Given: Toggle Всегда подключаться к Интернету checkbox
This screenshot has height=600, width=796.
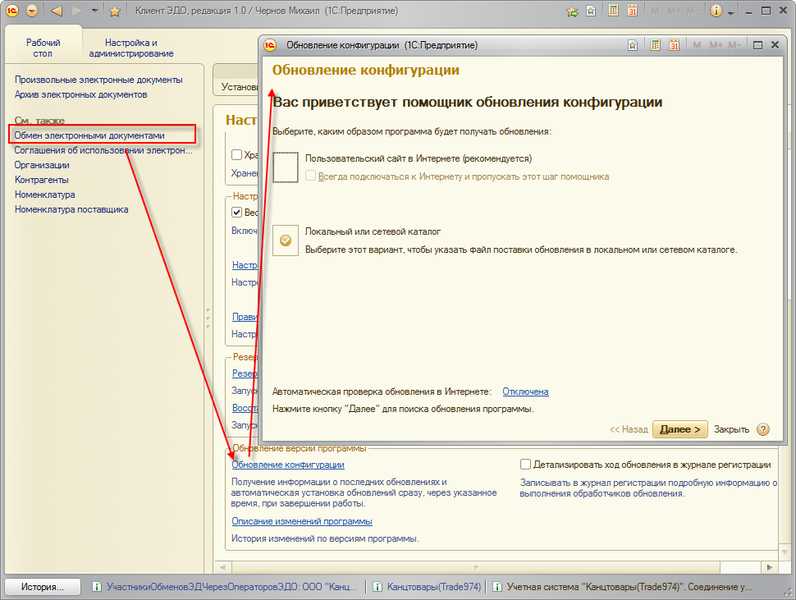Looking at the screenshot, I should pos(311,176).
